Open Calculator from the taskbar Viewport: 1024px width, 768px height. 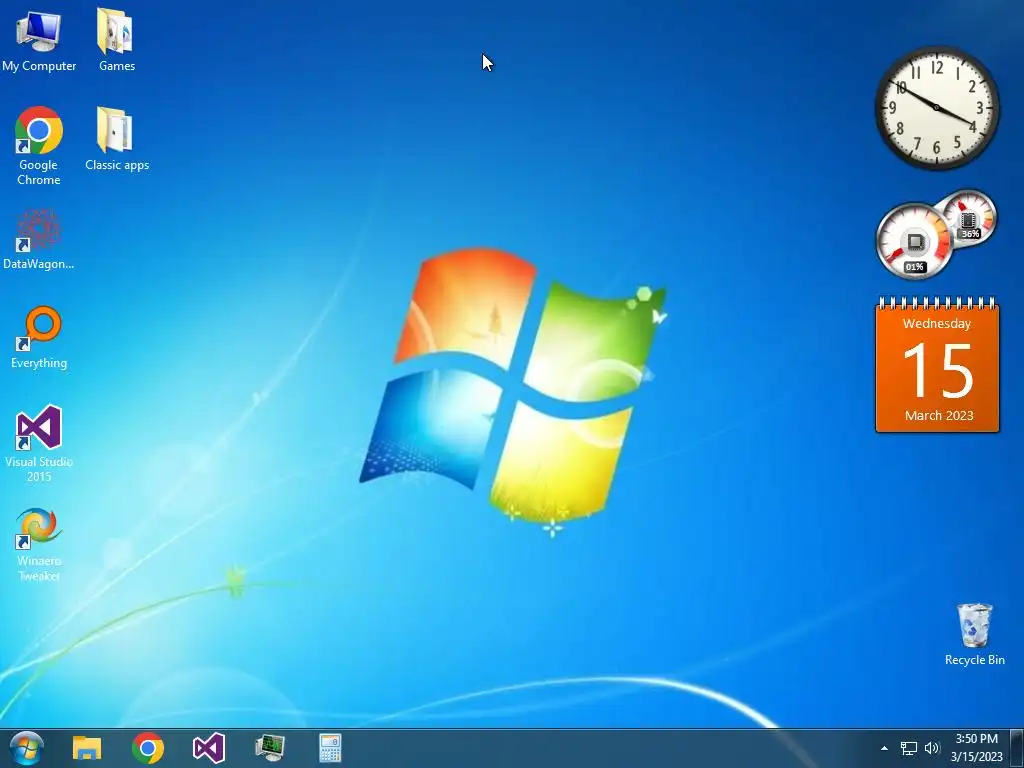pyautogui.click(x=330, y=748)
